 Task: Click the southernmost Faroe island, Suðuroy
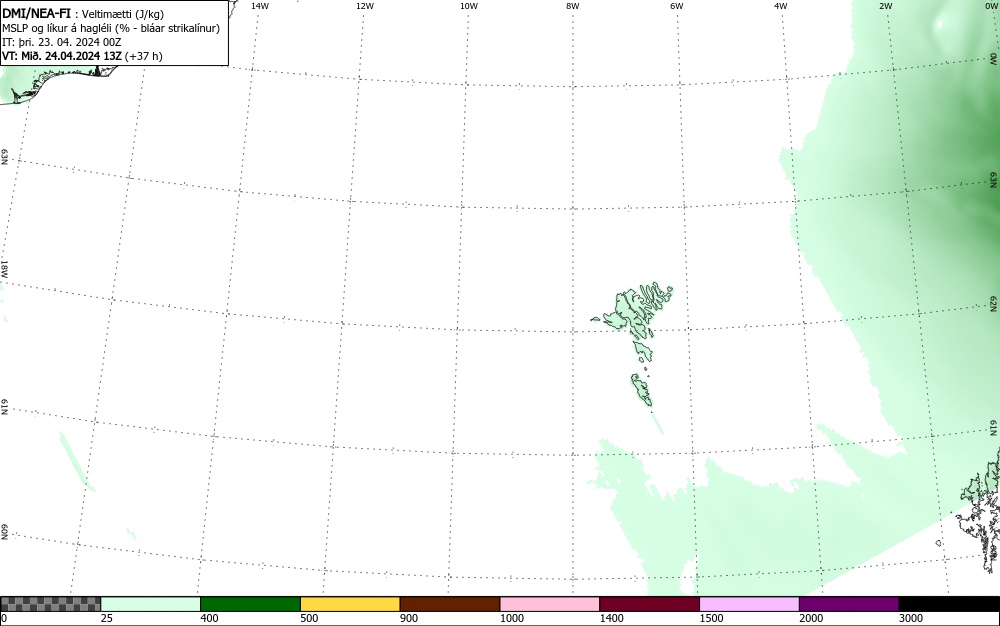click(x=642, y=390)
